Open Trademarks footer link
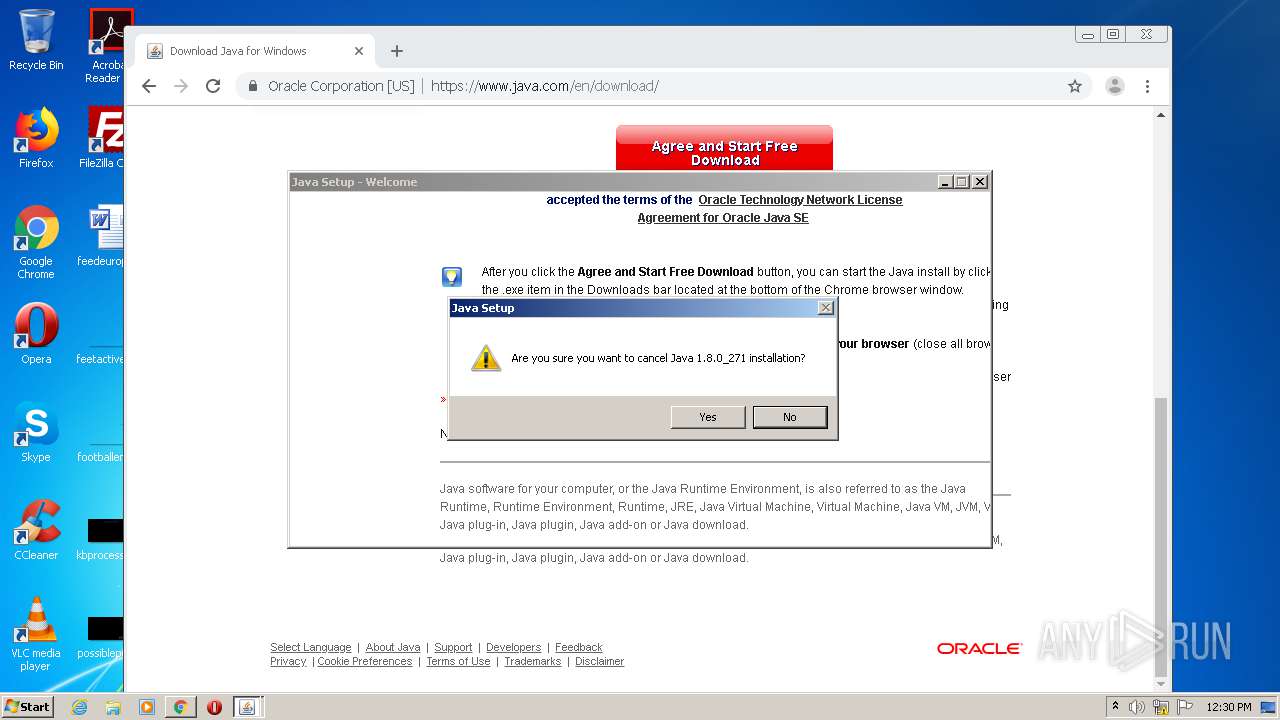Screen dimensions: 1280x720 pyautogui.click(x=533, y=661)
